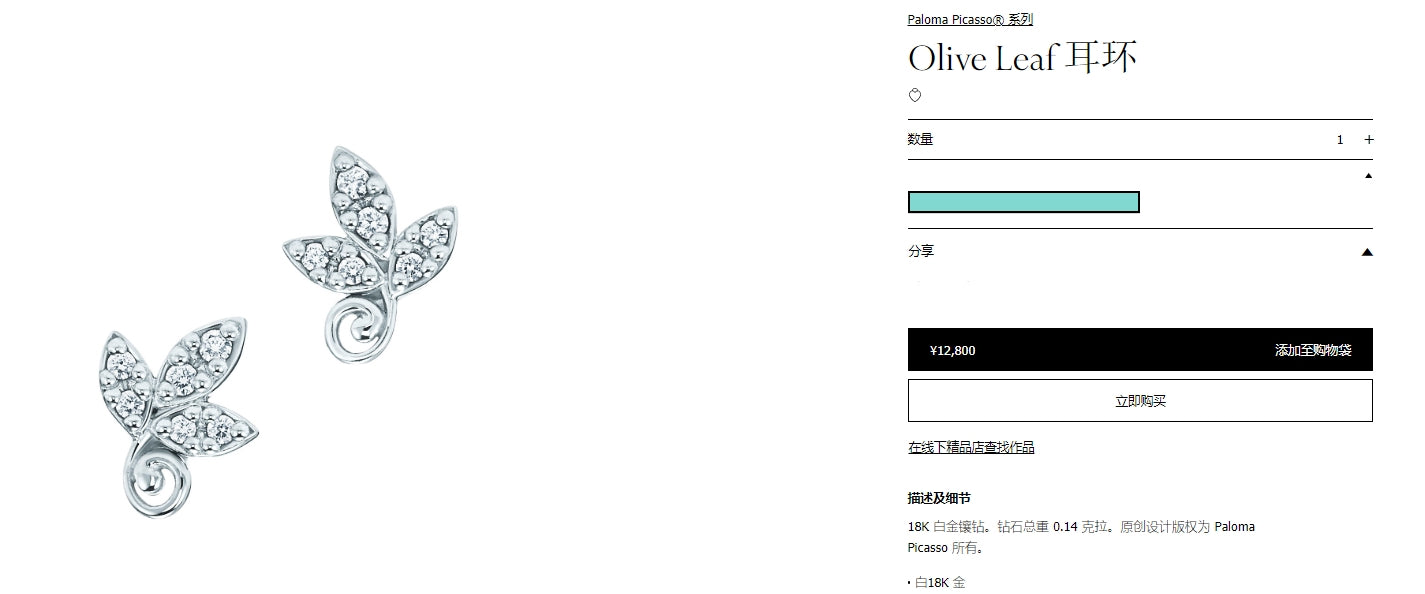The height and width of the screenshot is (594, 1425).
Task: Click the quantity value 1
Action: click(1340, 140)
